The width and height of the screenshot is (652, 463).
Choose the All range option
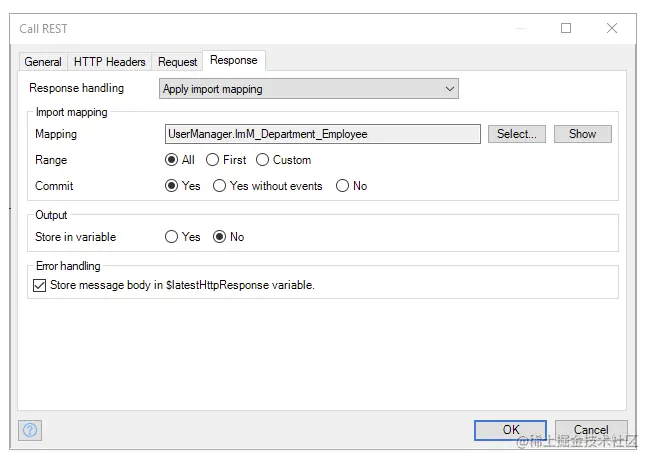coord(172,160)
